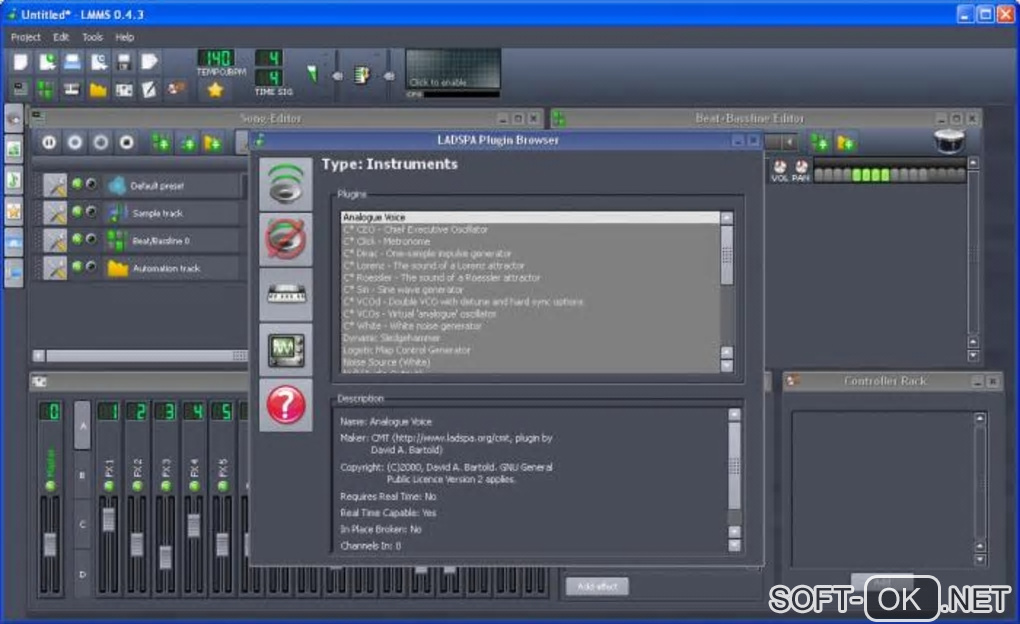Click the pause button in Song-Editor
Viewport: 1020px width, 624px height.
[49, 142]
